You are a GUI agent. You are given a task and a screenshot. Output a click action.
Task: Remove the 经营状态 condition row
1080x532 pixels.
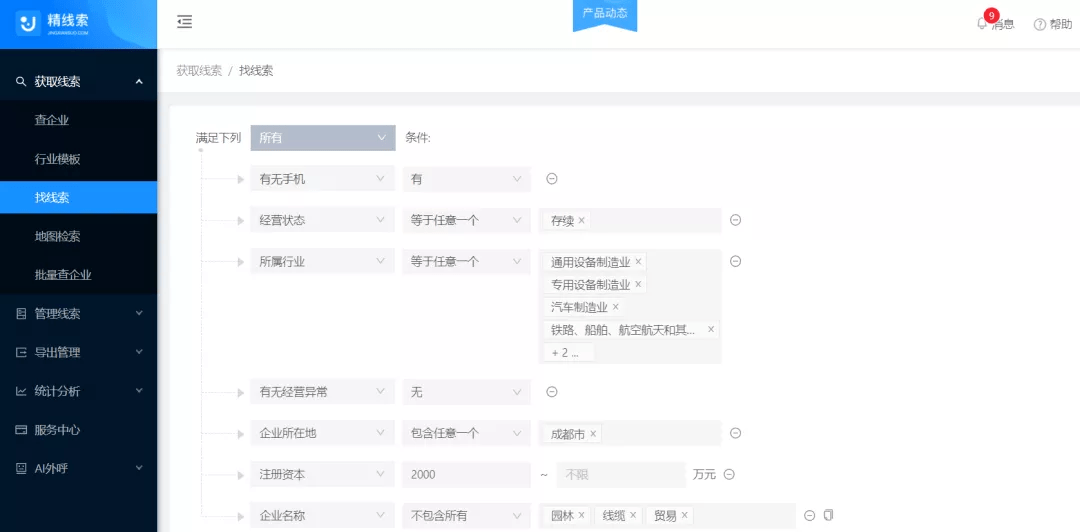tap(735, 220)
